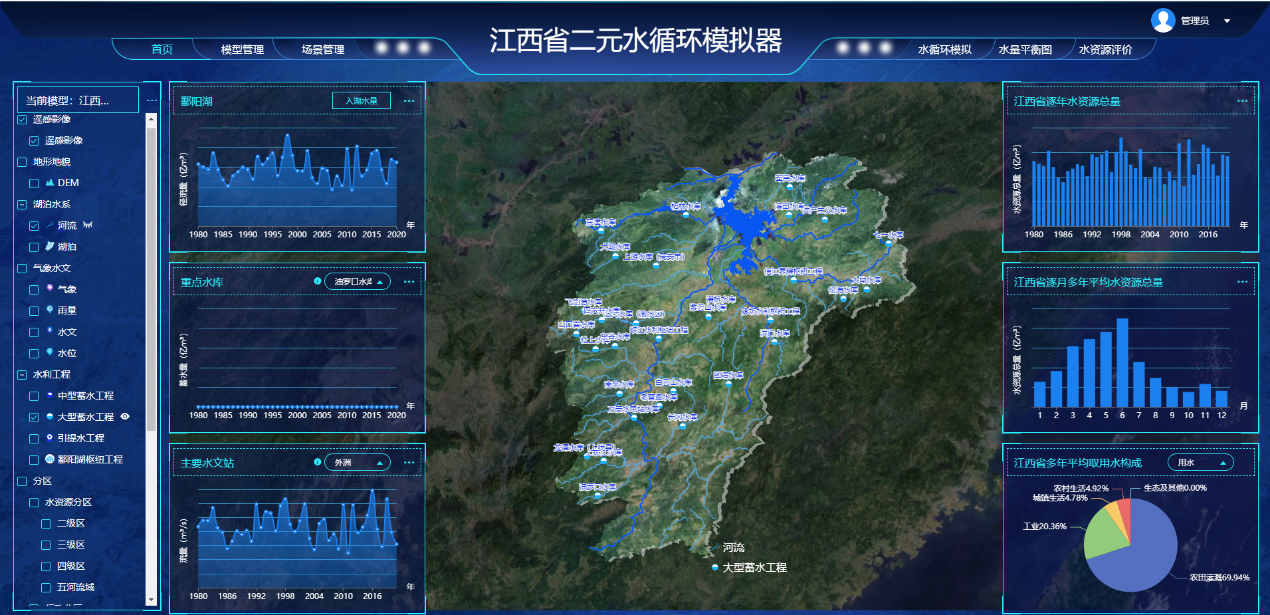Open the 油罗口水库 reservoir dropdown
The height and width of the screenshot is (615, 1270).
click(x=358, y=281)
